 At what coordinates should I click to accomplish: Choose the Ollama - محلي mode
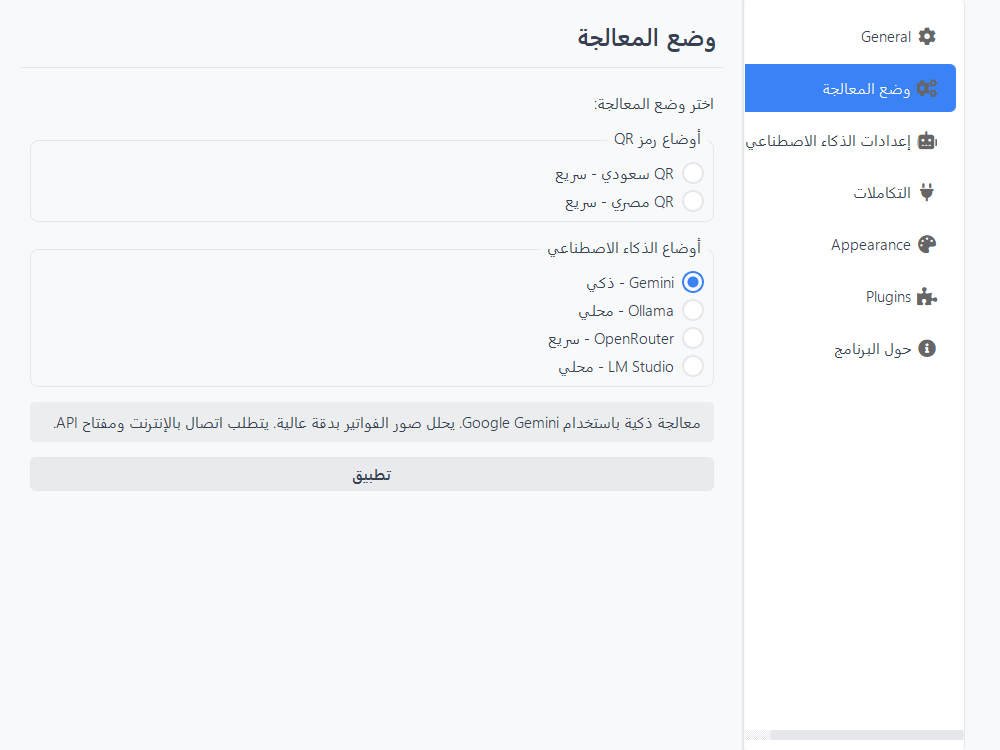(692, 311)
